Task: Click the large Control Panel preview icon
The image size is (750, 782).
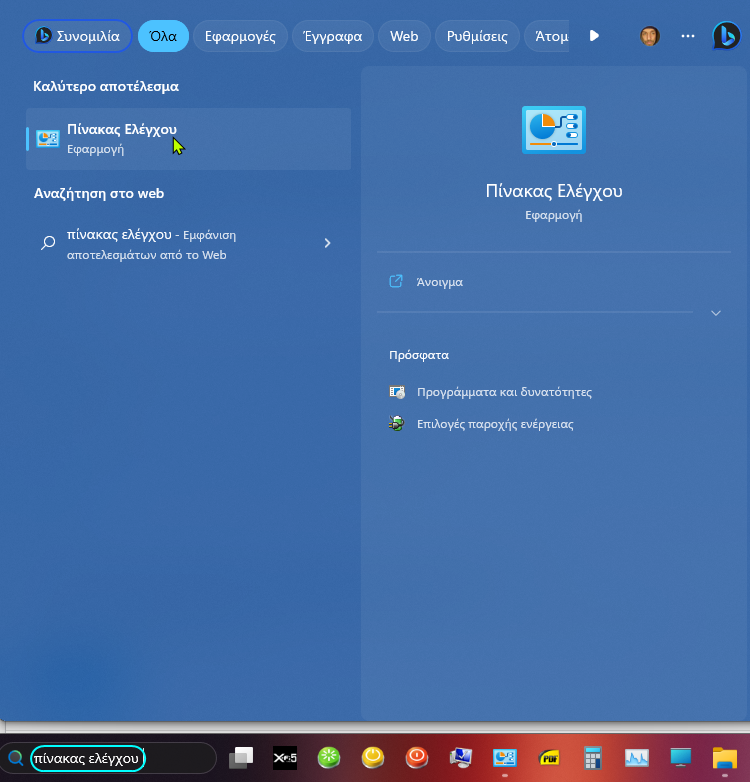Action: pos(554,130)
